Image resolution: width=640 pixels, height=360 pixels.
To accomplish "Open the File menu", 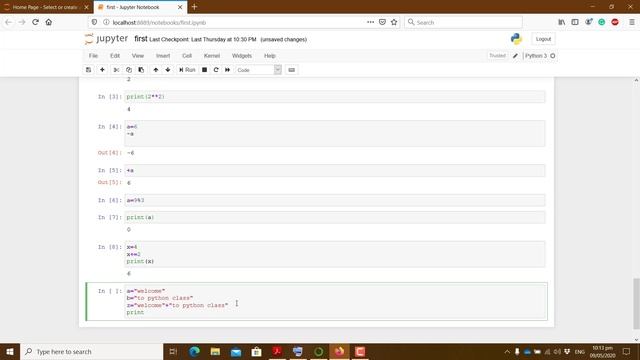I will coord(93,56).
